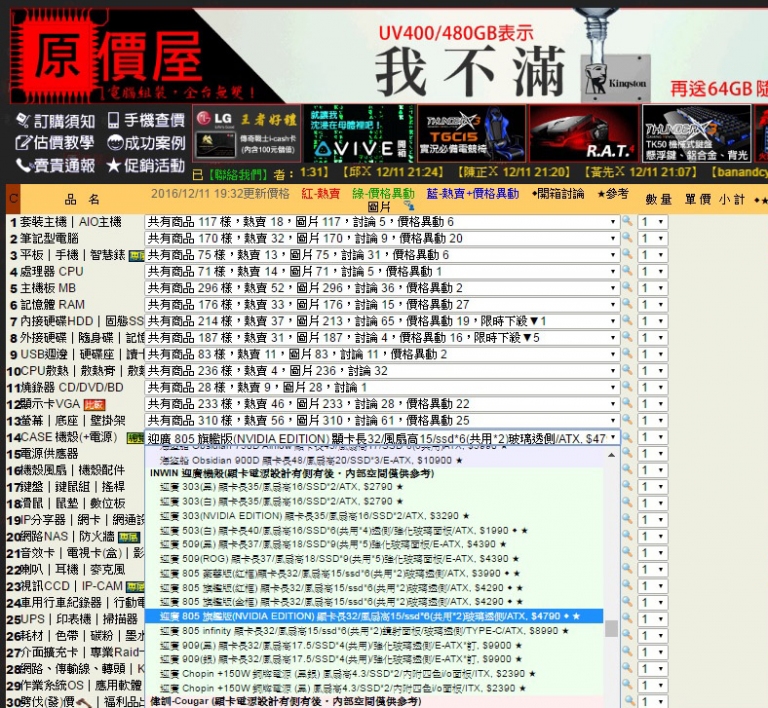
Task: Click 電源供應器 category label
Action: [49, 454]
